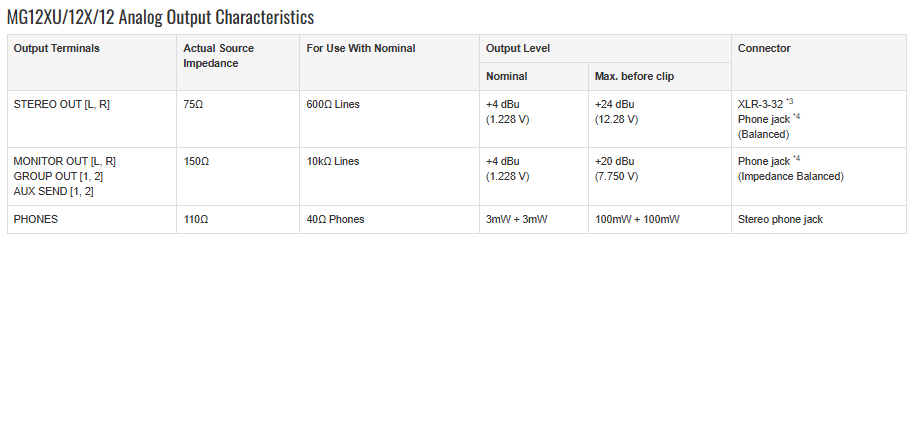
Task: Click the Output Level header cell
Action: point(606,48)
